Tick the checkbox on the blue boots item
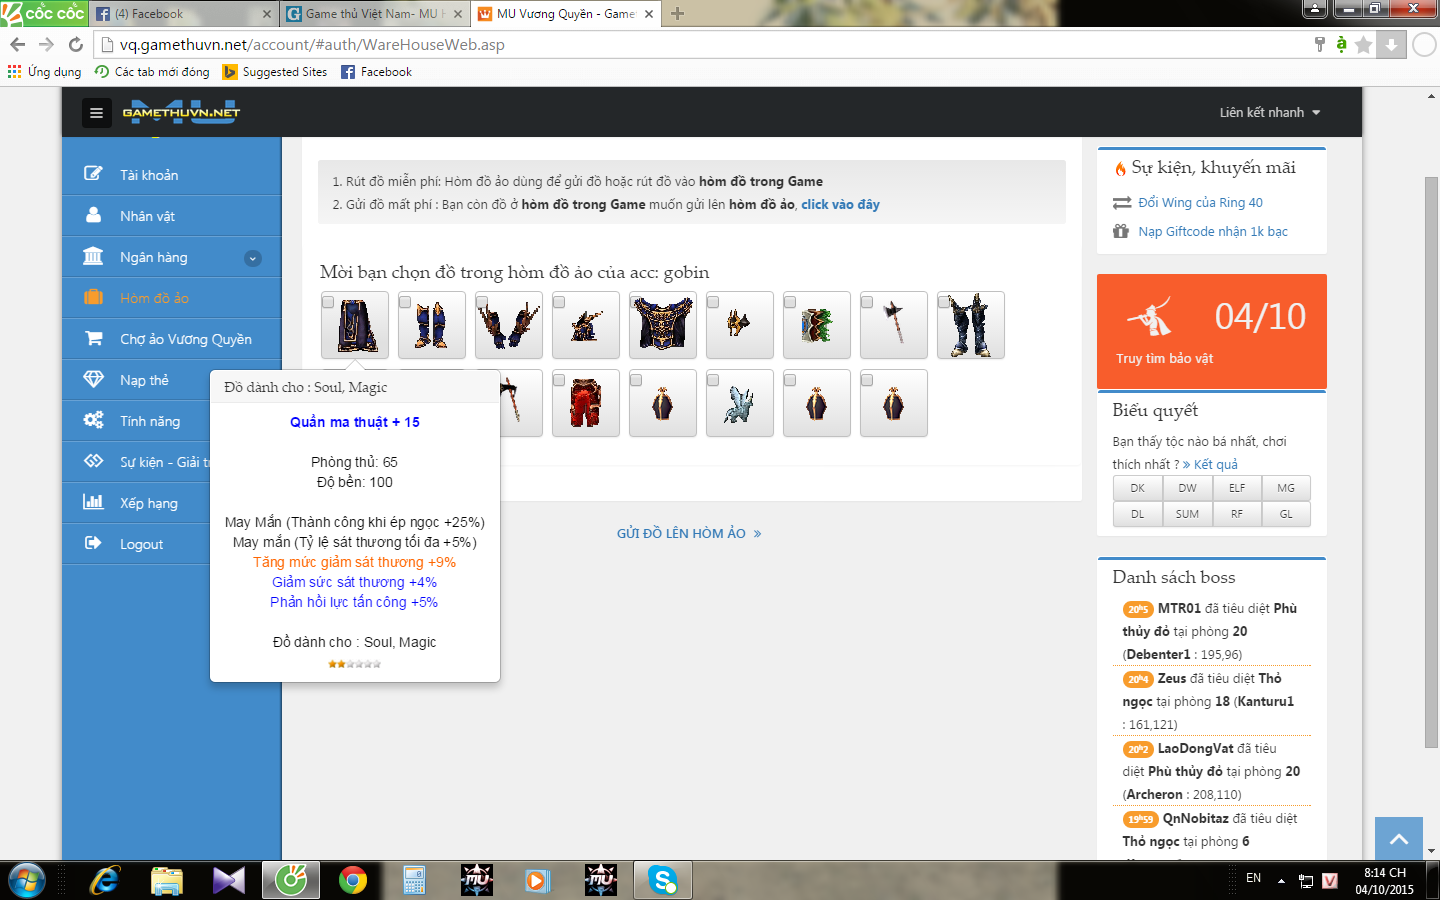The width and height of the screenshot is (1440, 900). (405, 302)
